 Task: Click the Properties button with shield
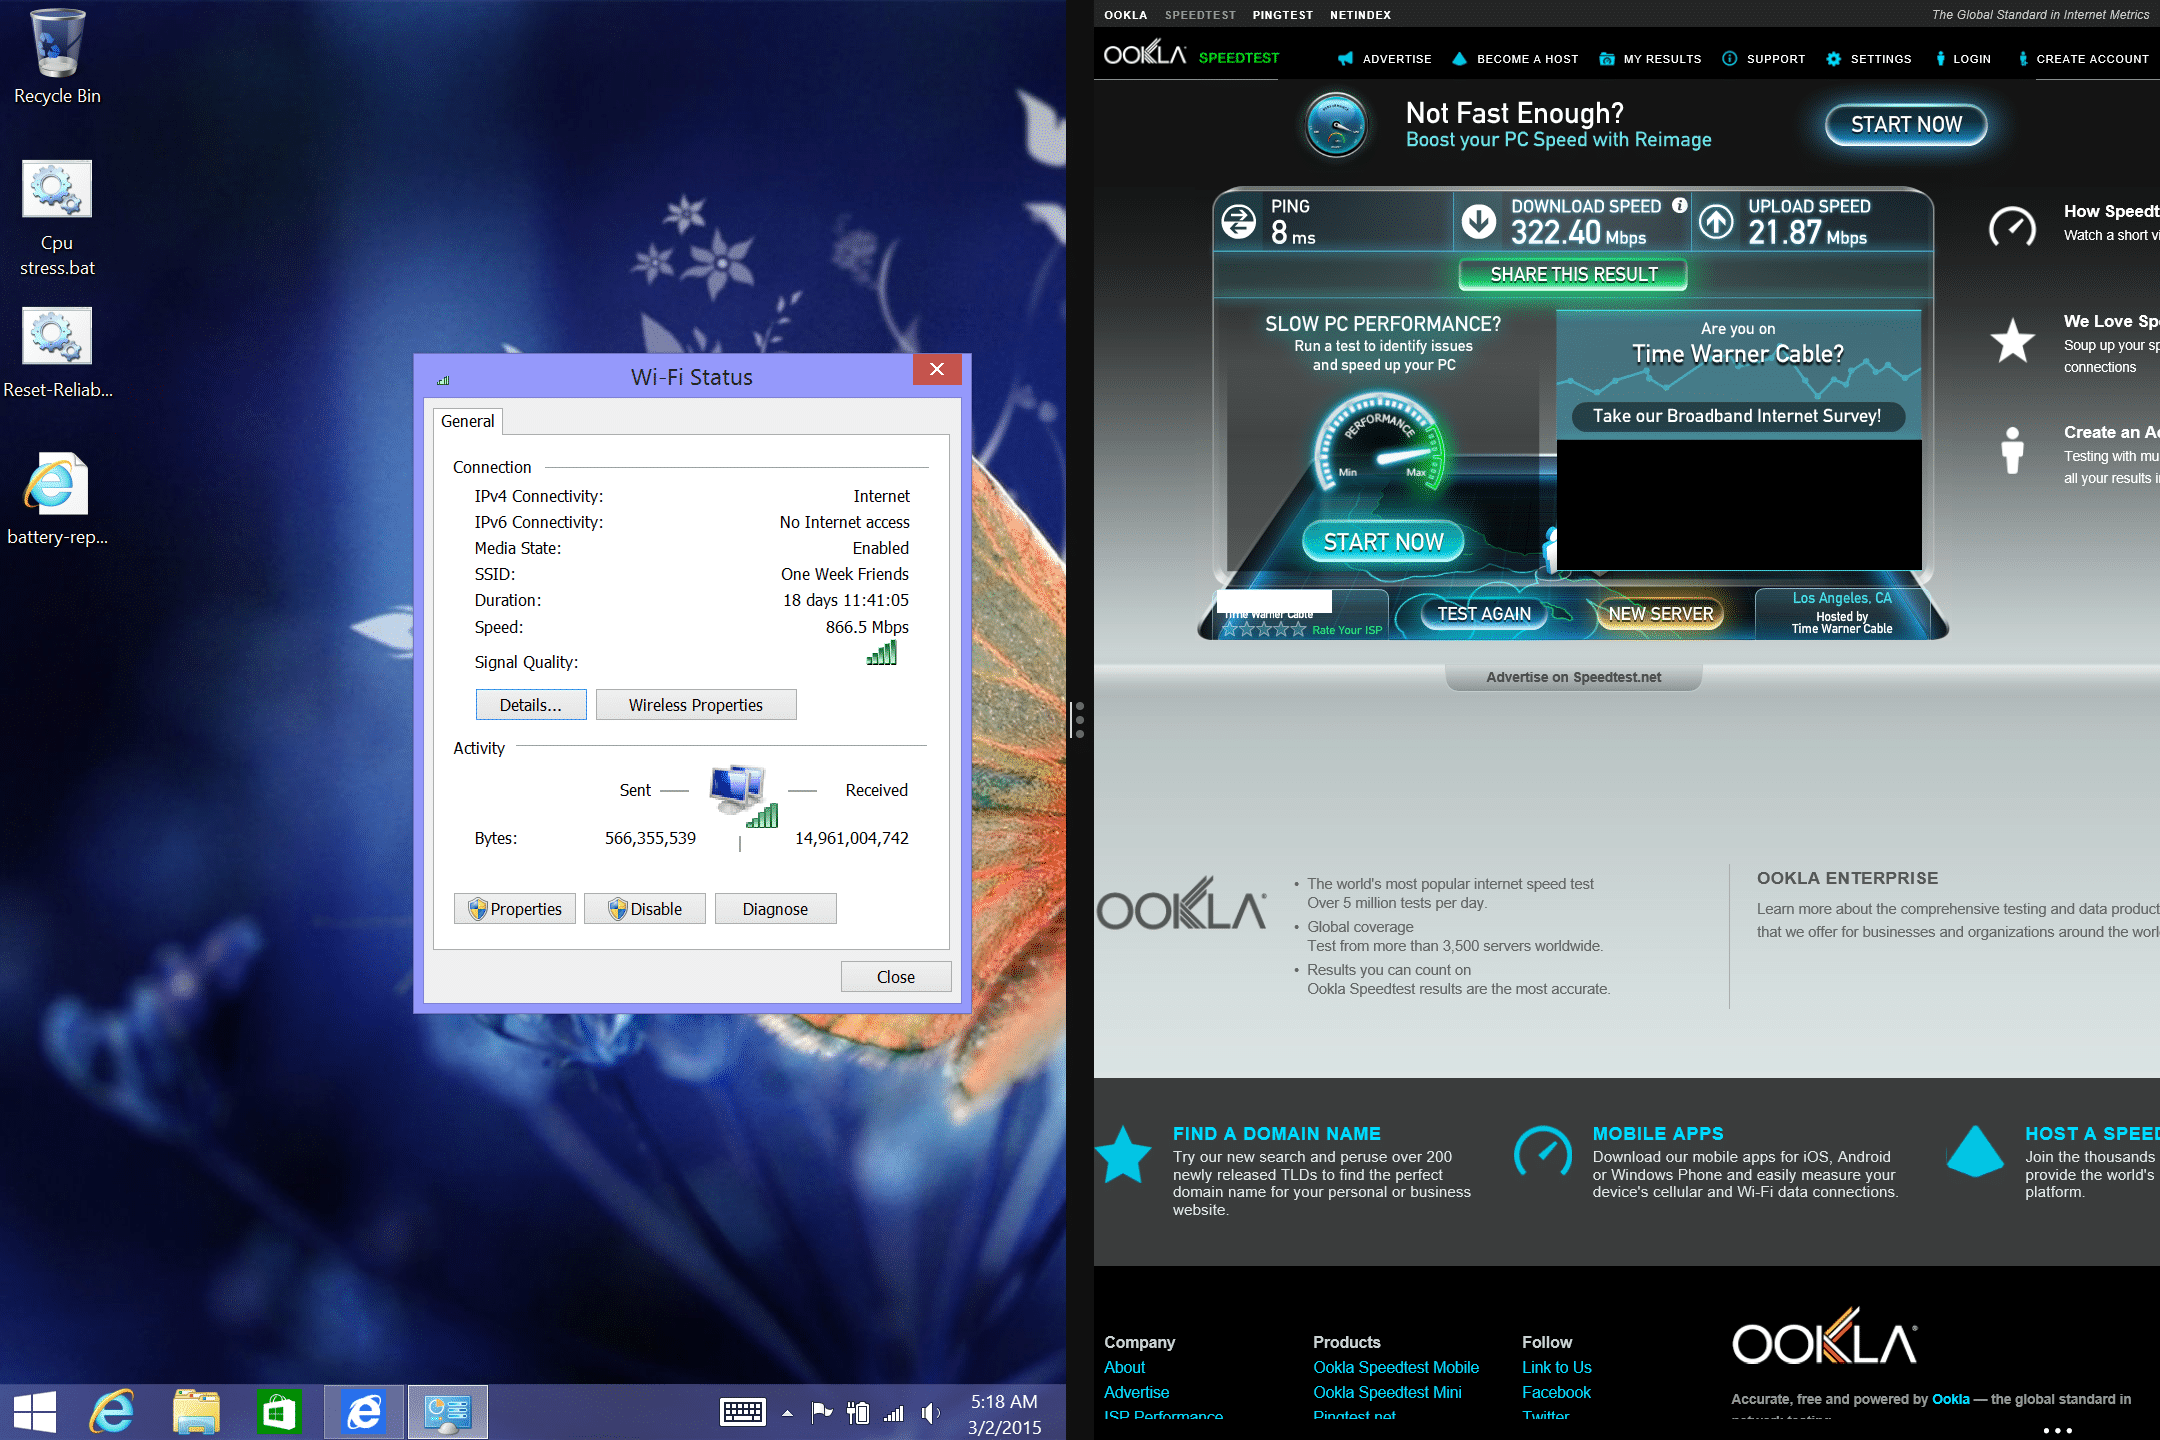tap(515, 909)
